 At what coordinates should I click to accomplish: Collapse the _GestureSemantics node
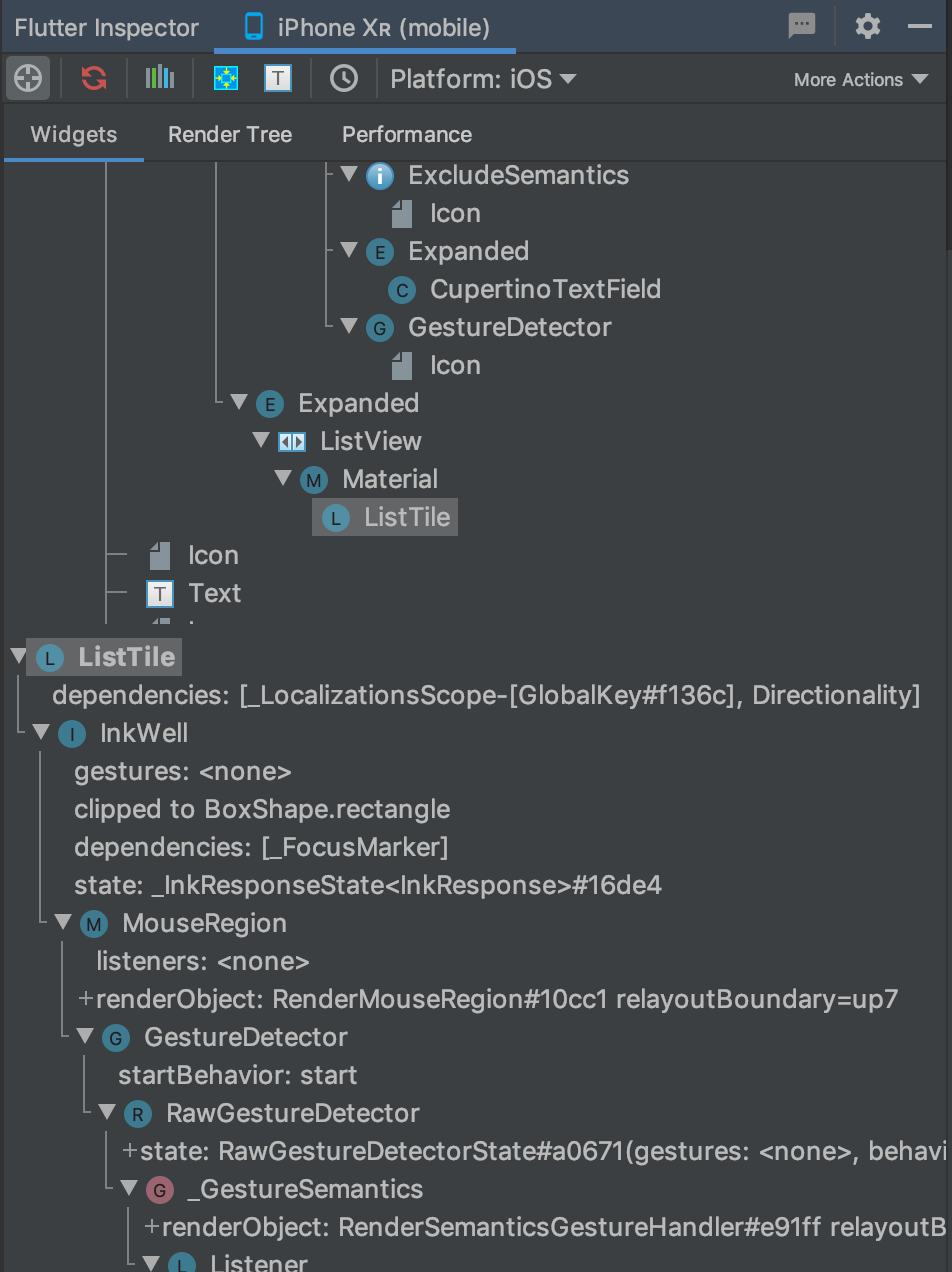(128, 1188)
